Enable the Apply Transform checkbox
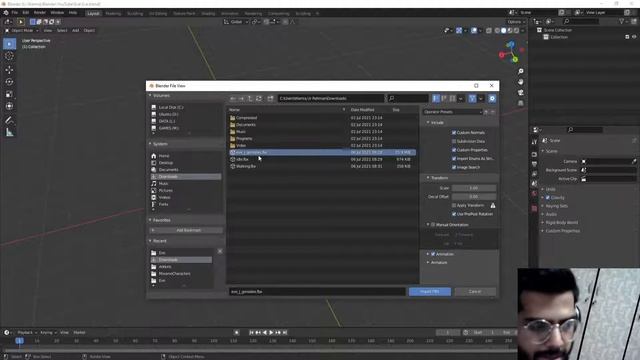This screenshot has height=360, width=640. pyautogui.click(x=454, y=205)
